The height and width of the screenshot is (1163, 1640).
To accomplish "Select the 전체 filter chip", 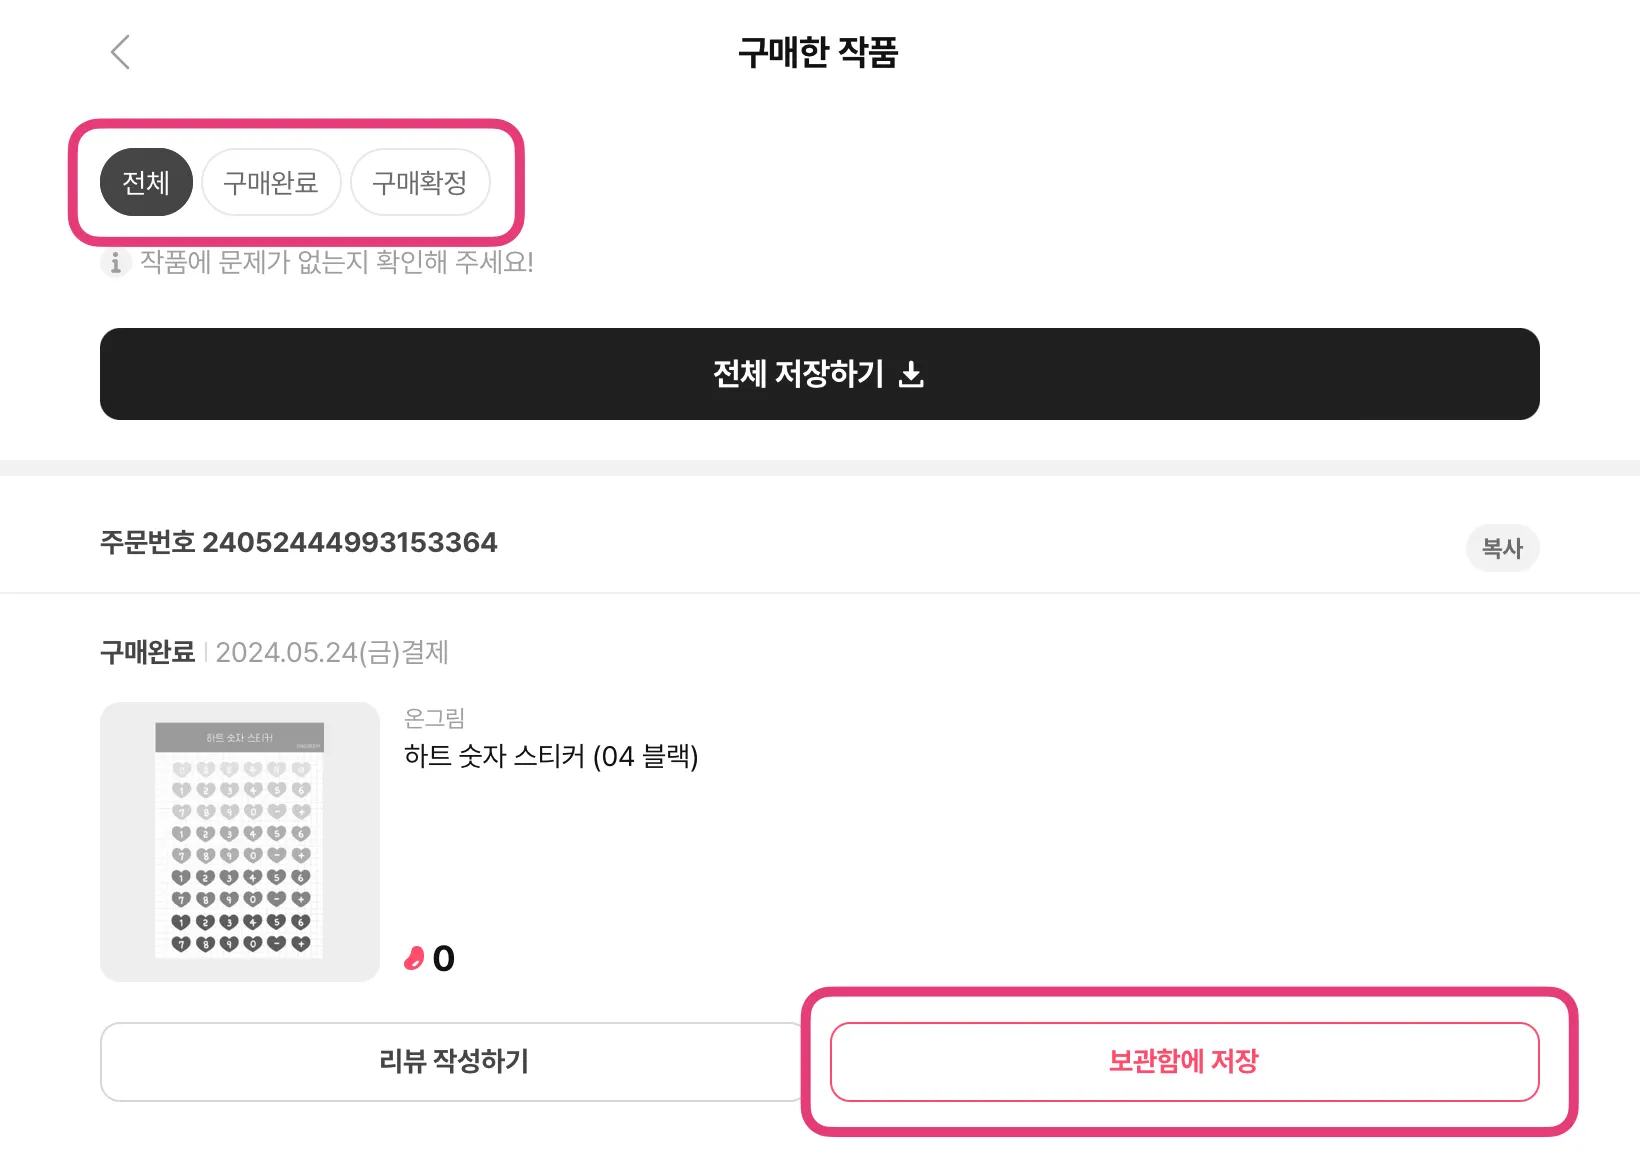I will [146, 183].
